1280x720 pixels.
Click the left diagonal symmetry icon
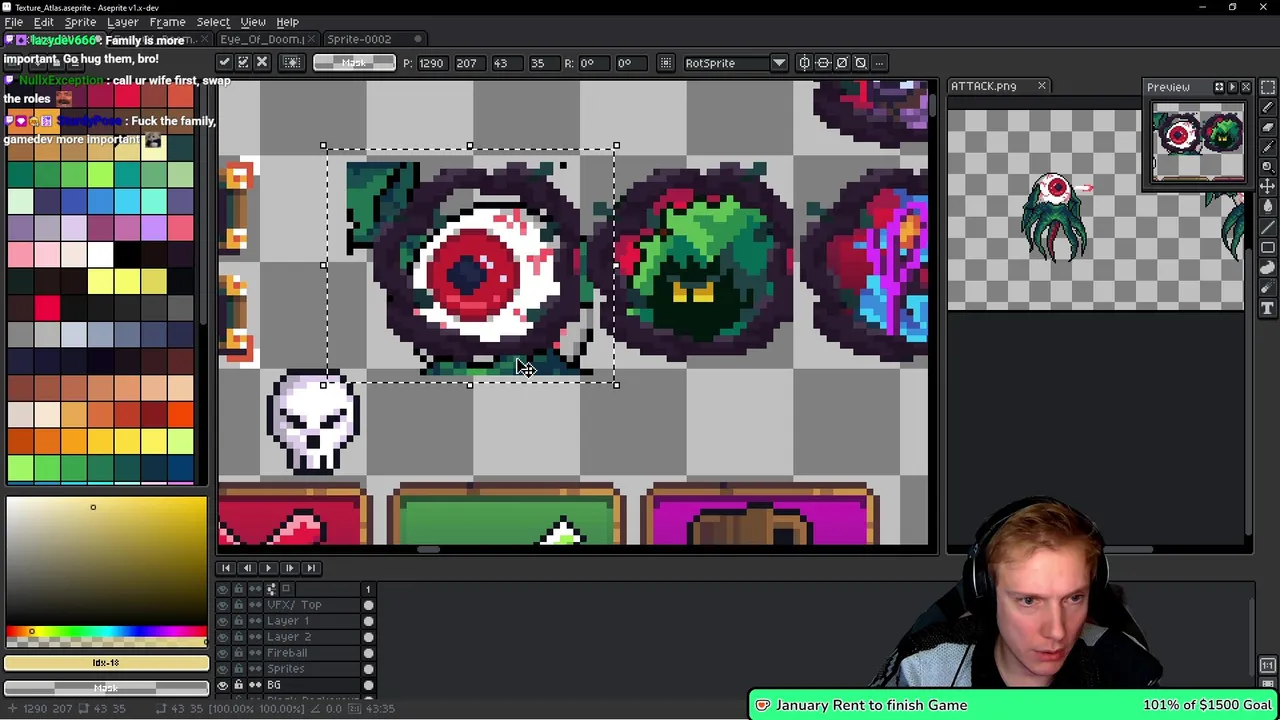pos(861,63)
